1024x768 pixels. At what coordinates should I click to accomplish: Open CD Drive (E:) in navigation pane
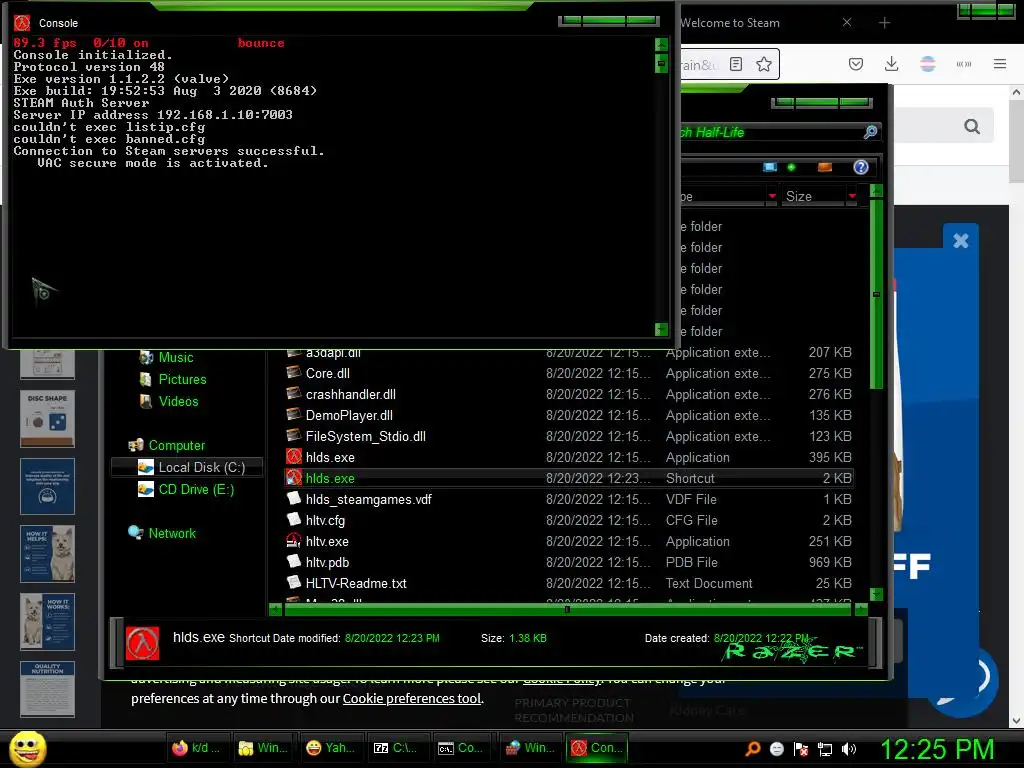(196, 489)
